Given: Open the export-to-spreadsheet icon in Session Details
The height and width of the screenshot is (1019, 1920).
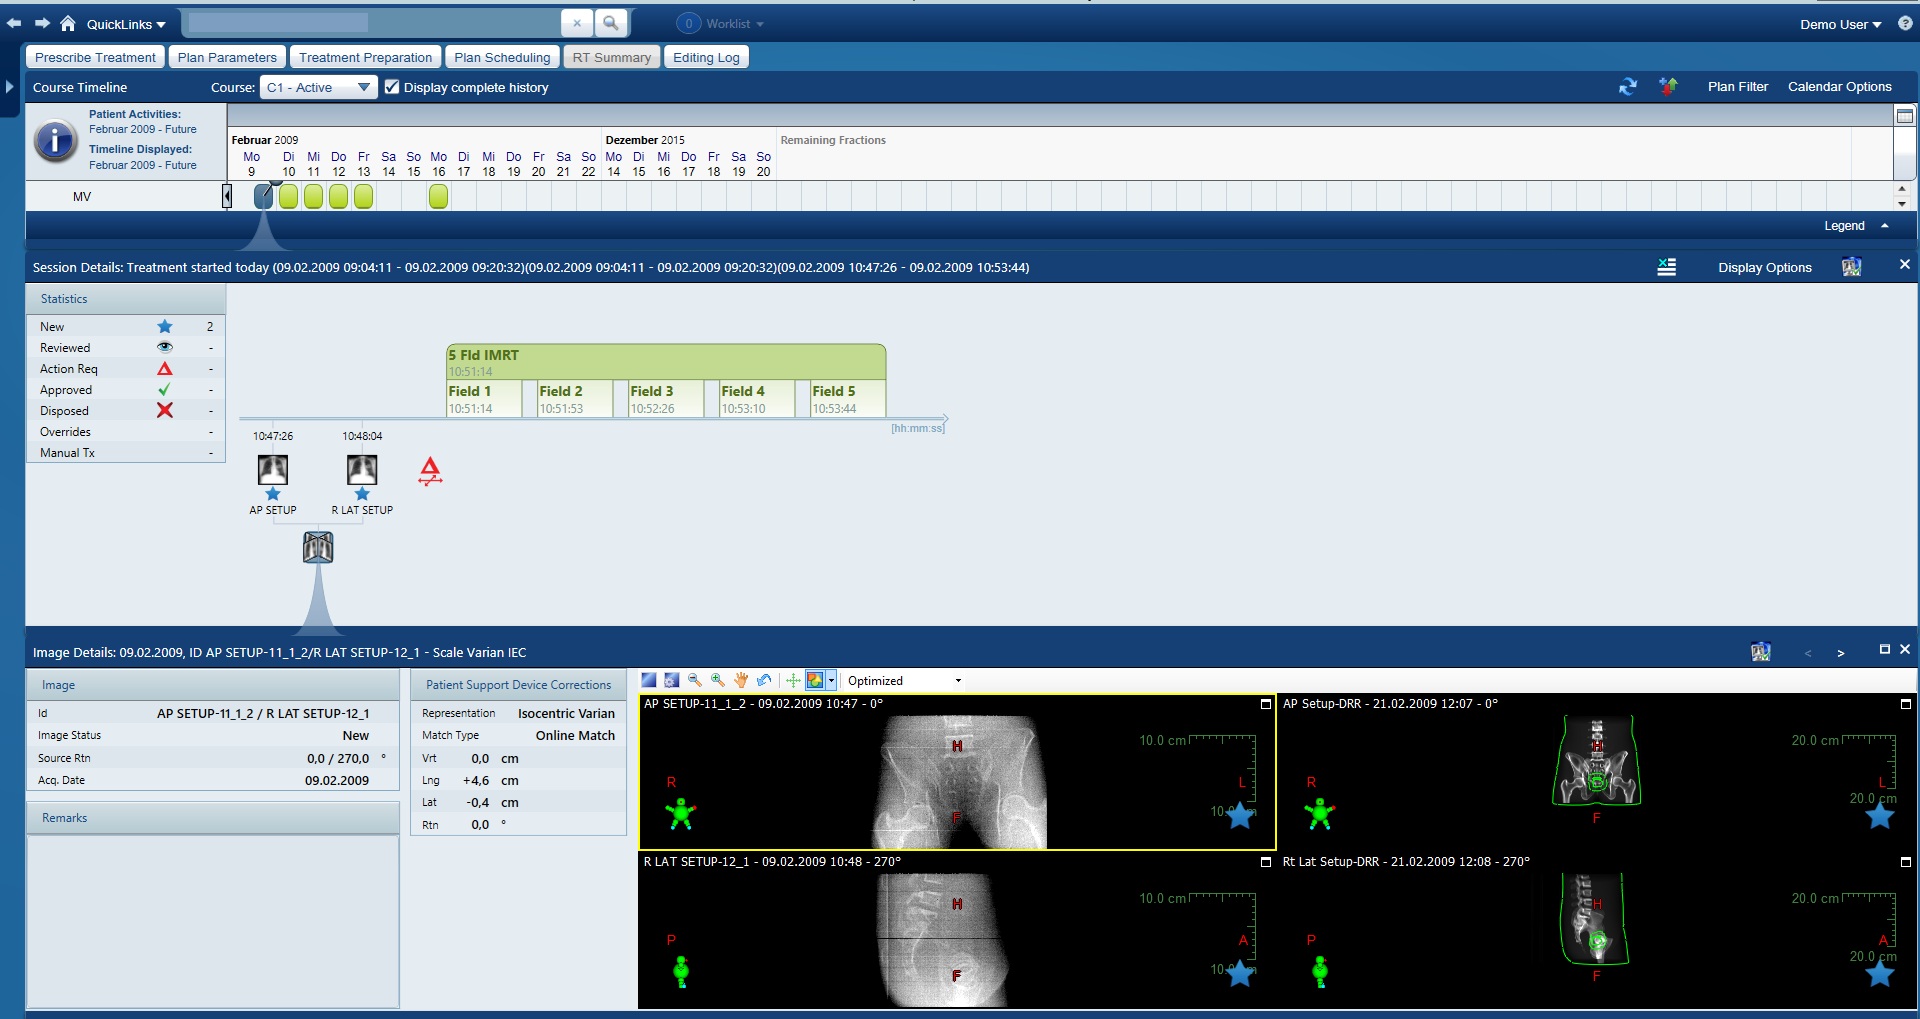Looking at the screenshot, I should pos(1666,266).
